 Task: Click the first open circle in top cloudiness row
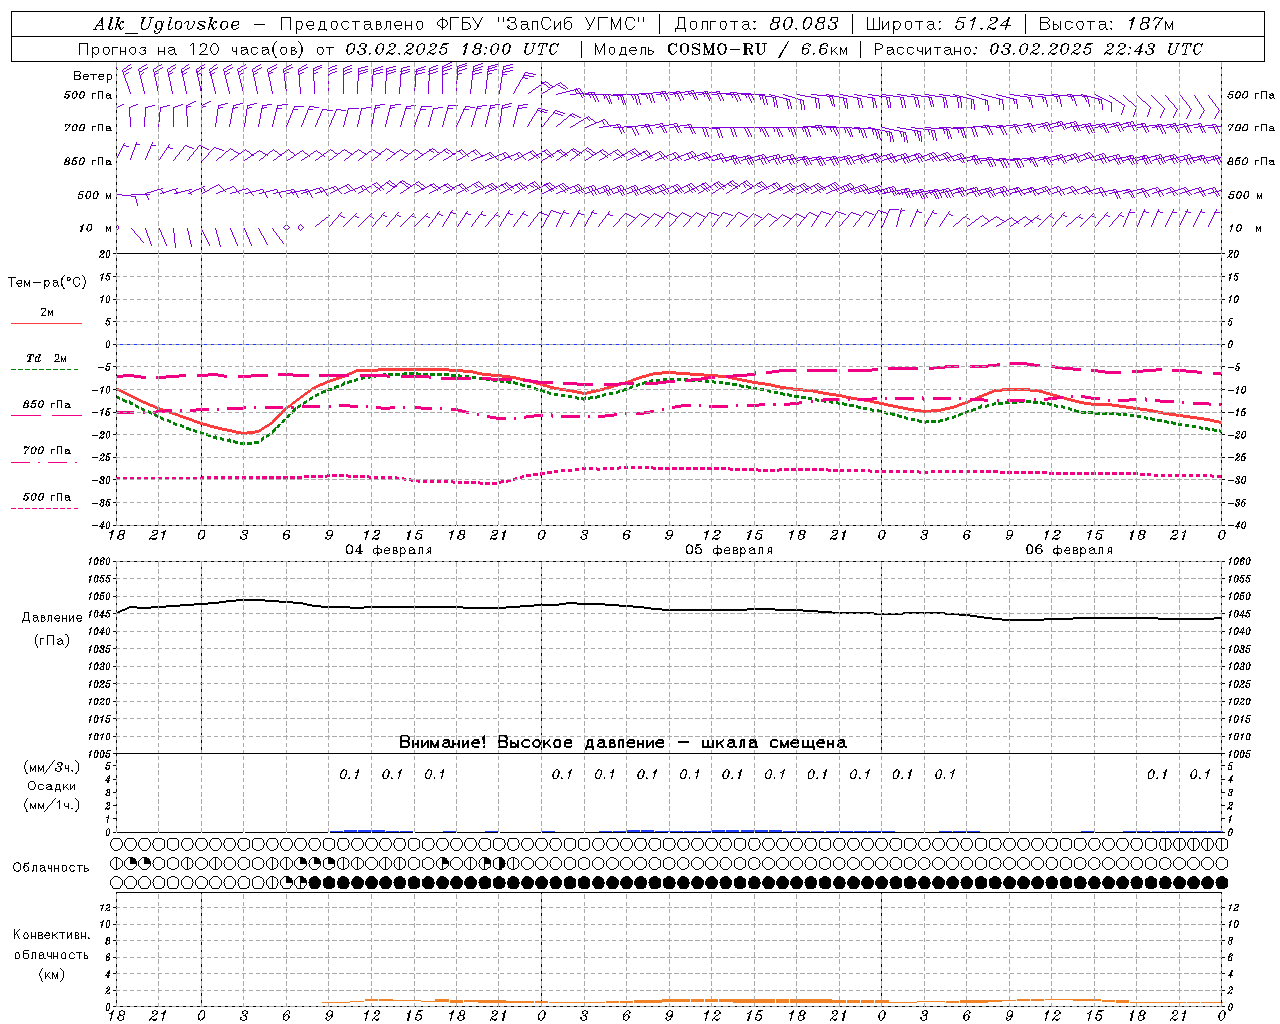117,845
